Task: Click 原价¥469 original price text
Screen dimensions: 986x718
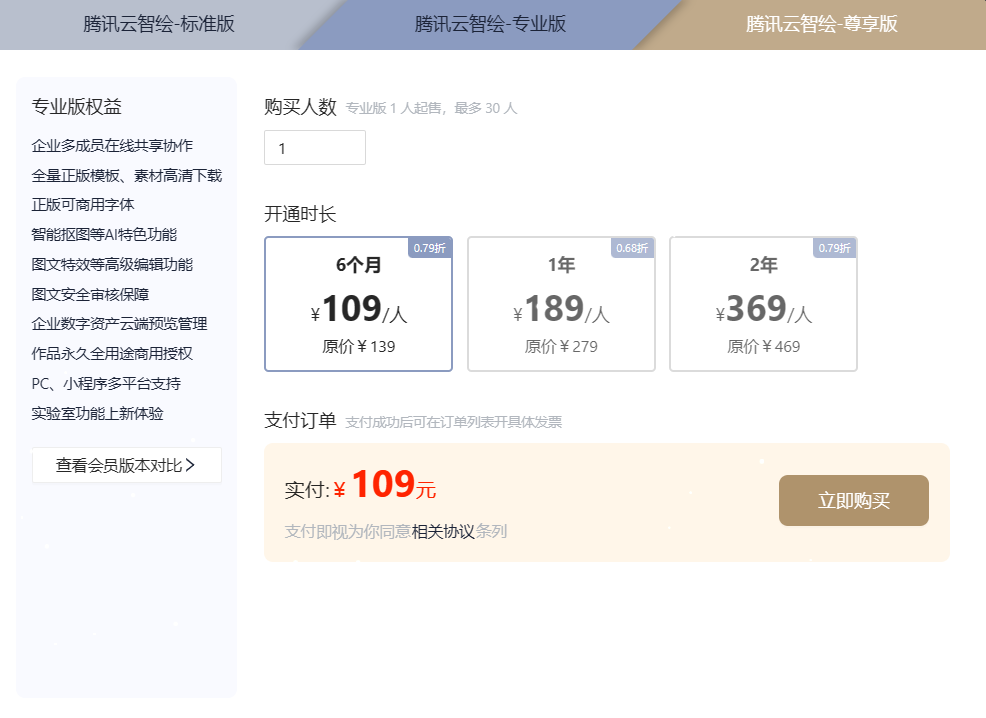Action: coord(763,346)
